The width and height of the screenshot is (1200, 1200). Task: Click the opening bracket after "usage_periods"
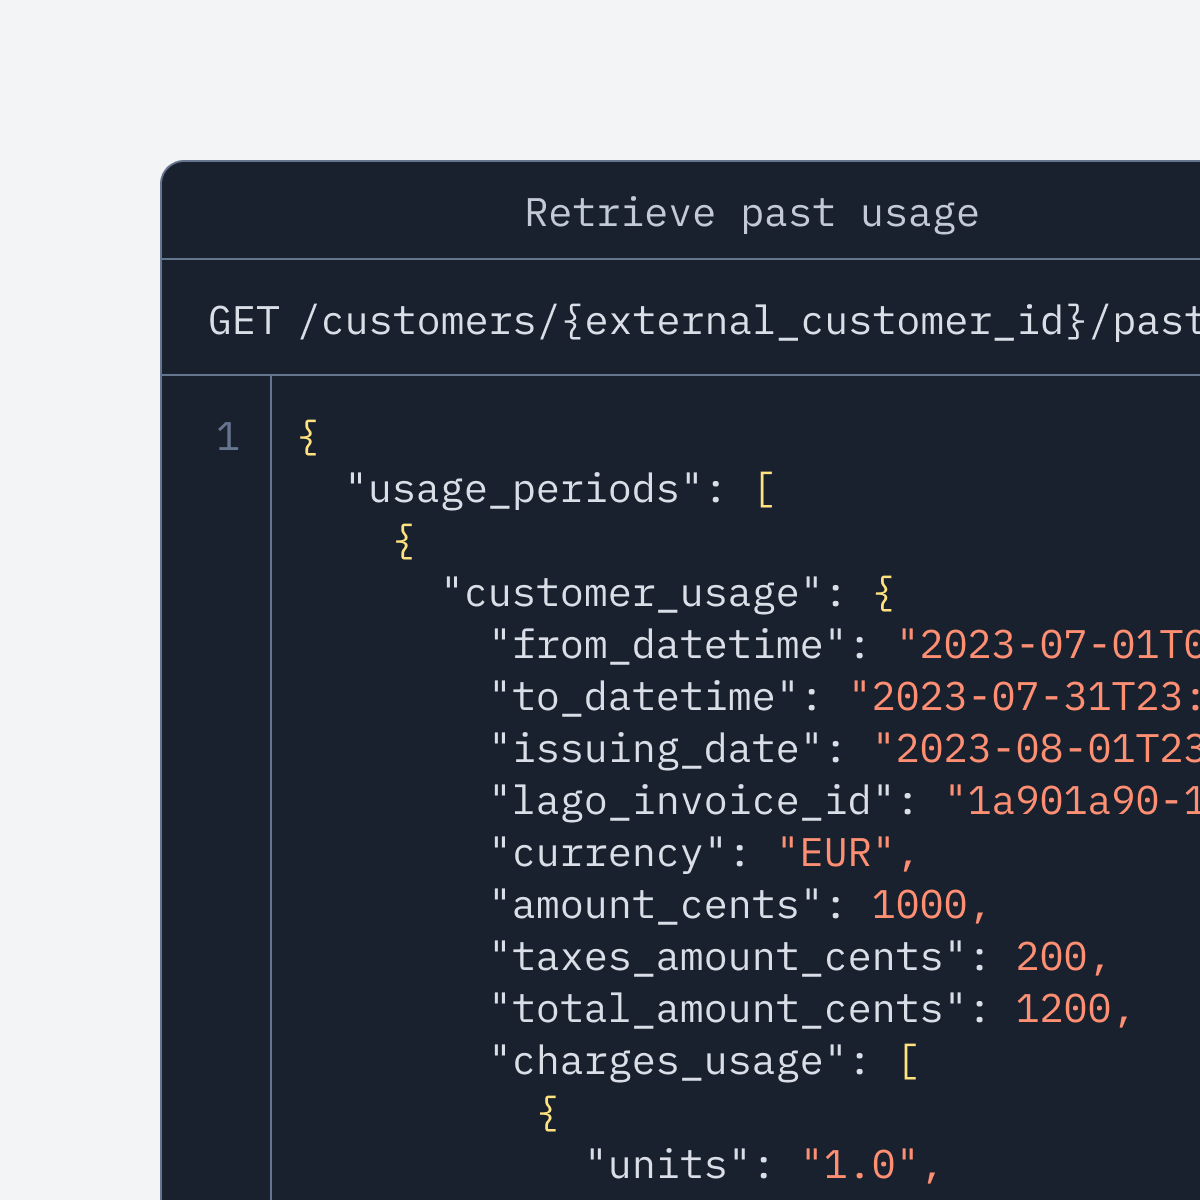(765, 489)
